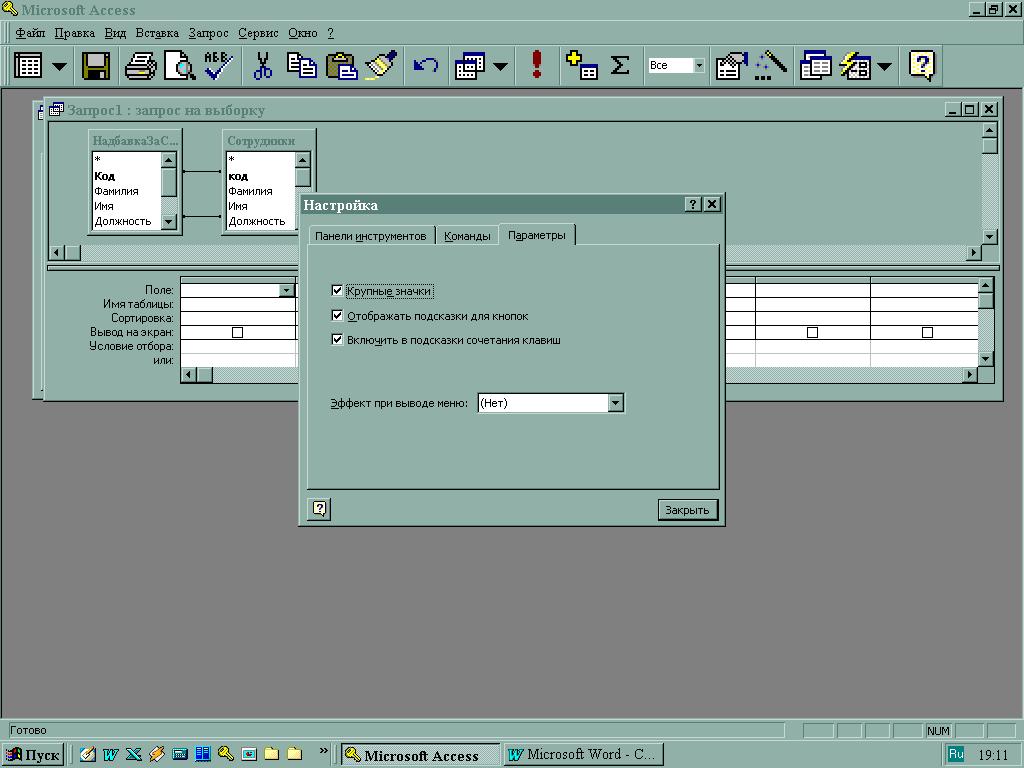Click the Cut scissors icon
The height and width of the screenshot is (768, 1024).
262,67
